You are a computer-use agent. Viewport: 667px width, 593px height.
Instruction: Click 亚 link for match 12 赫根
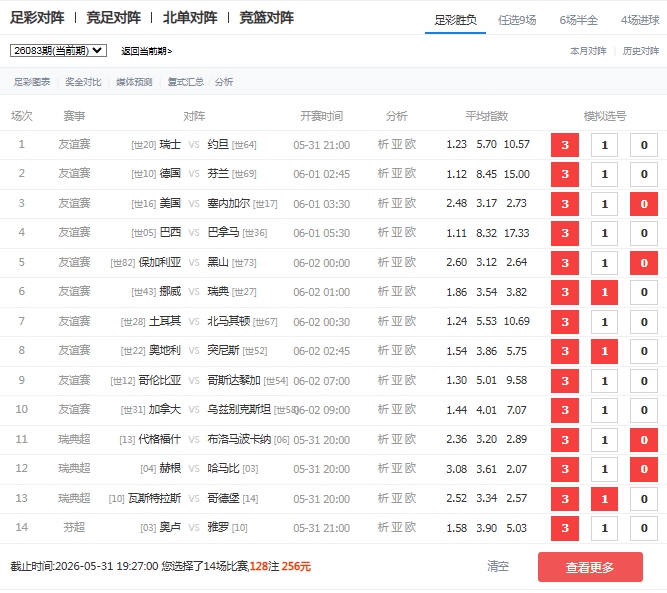pos(397,468)
